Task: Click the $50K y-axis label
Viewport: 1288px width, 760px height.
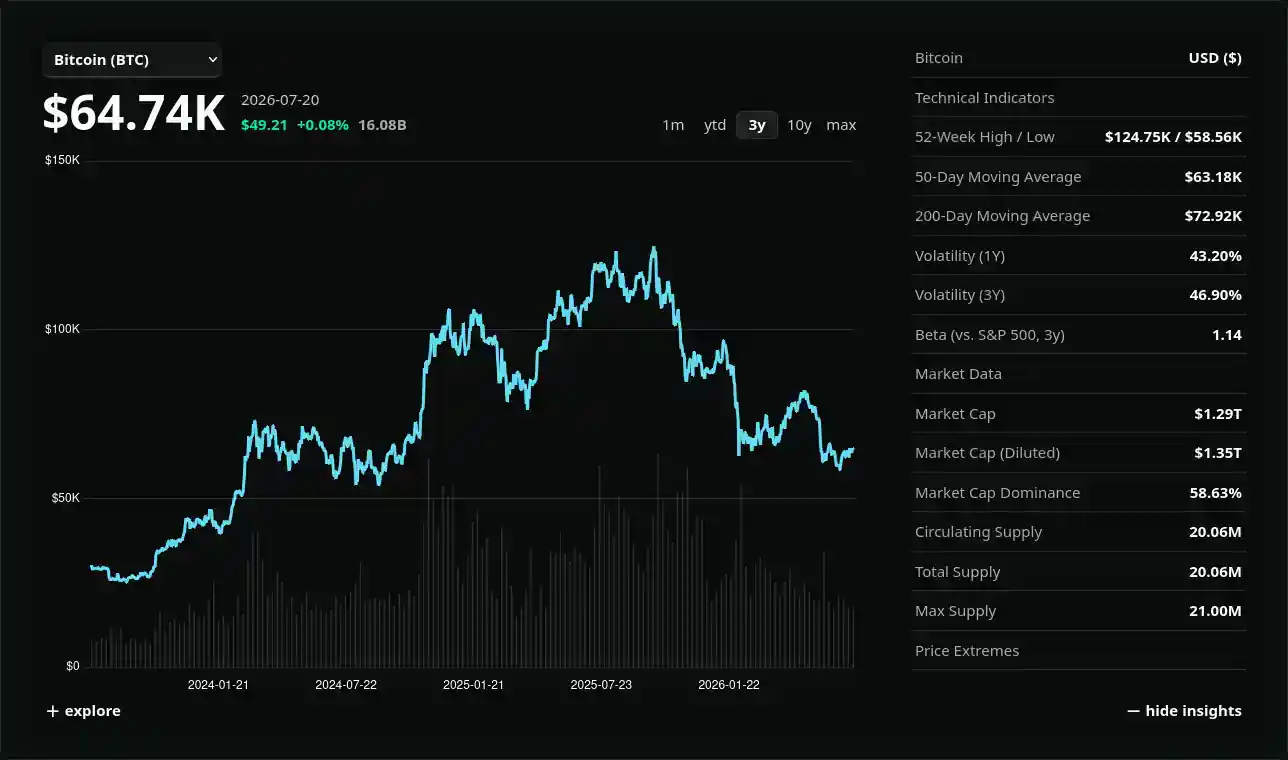Action: (65, 498)
